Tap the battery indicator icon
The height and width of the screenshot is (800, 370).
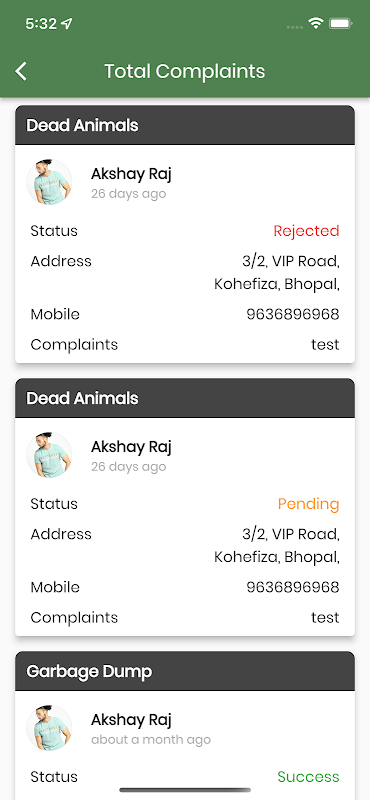pos(340,23)
